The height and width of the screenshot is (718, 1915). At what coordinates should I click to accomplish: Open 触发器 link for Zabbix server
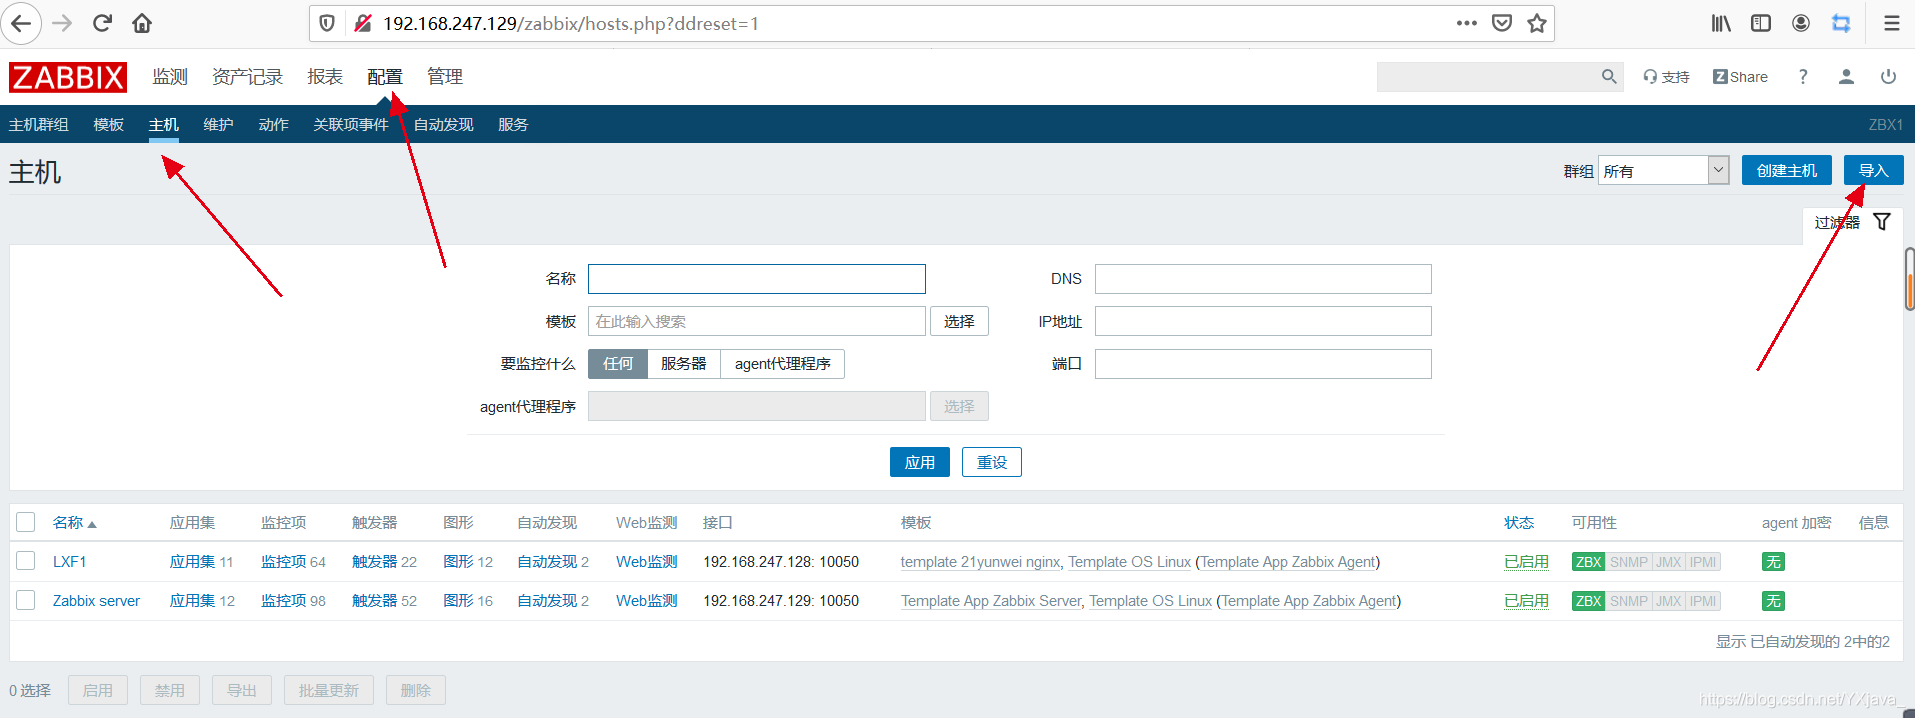coord(375,601)
